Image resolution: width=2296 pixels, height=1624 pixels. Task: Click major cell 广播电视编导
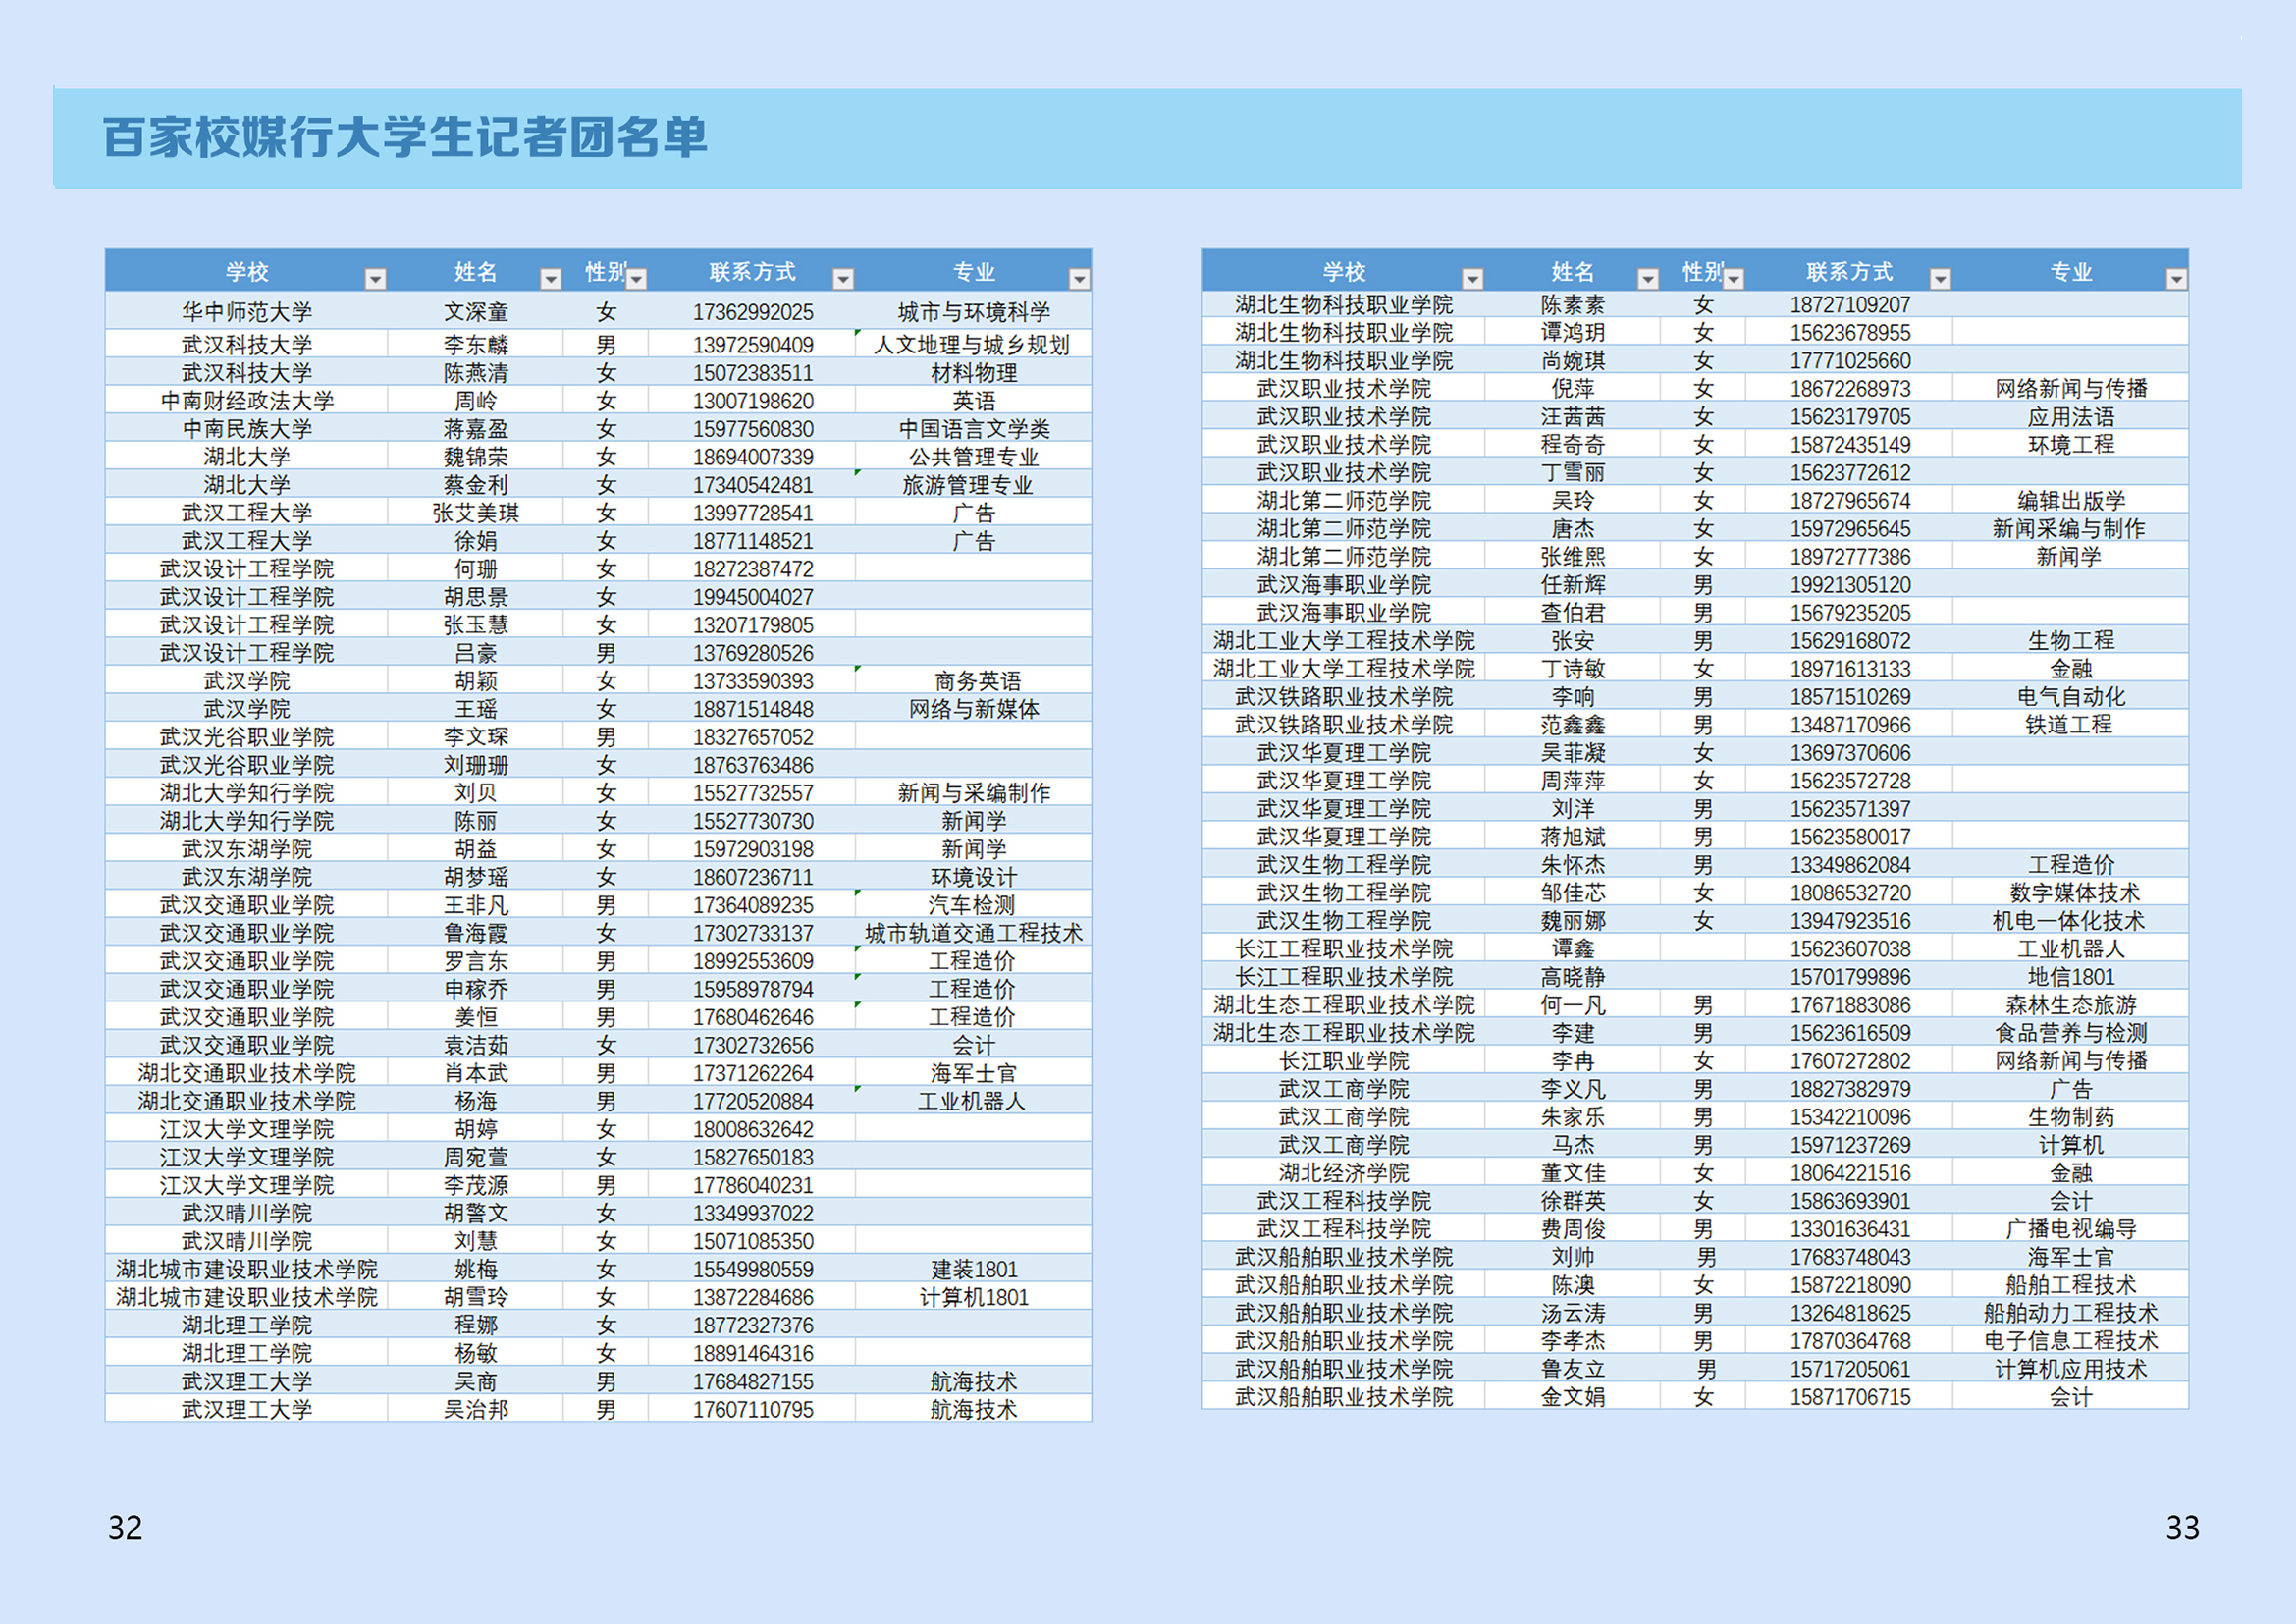pos(2071,1228)
